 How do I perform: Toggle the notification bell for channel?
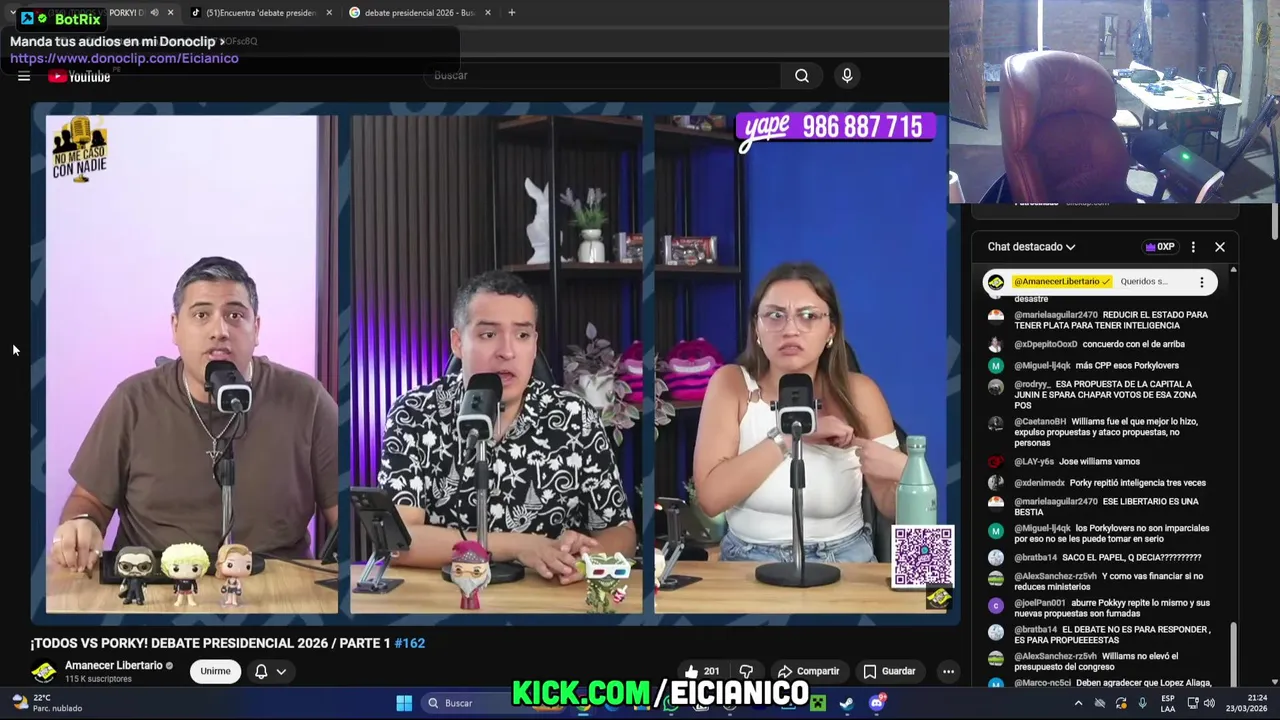[x=261, y=672]
